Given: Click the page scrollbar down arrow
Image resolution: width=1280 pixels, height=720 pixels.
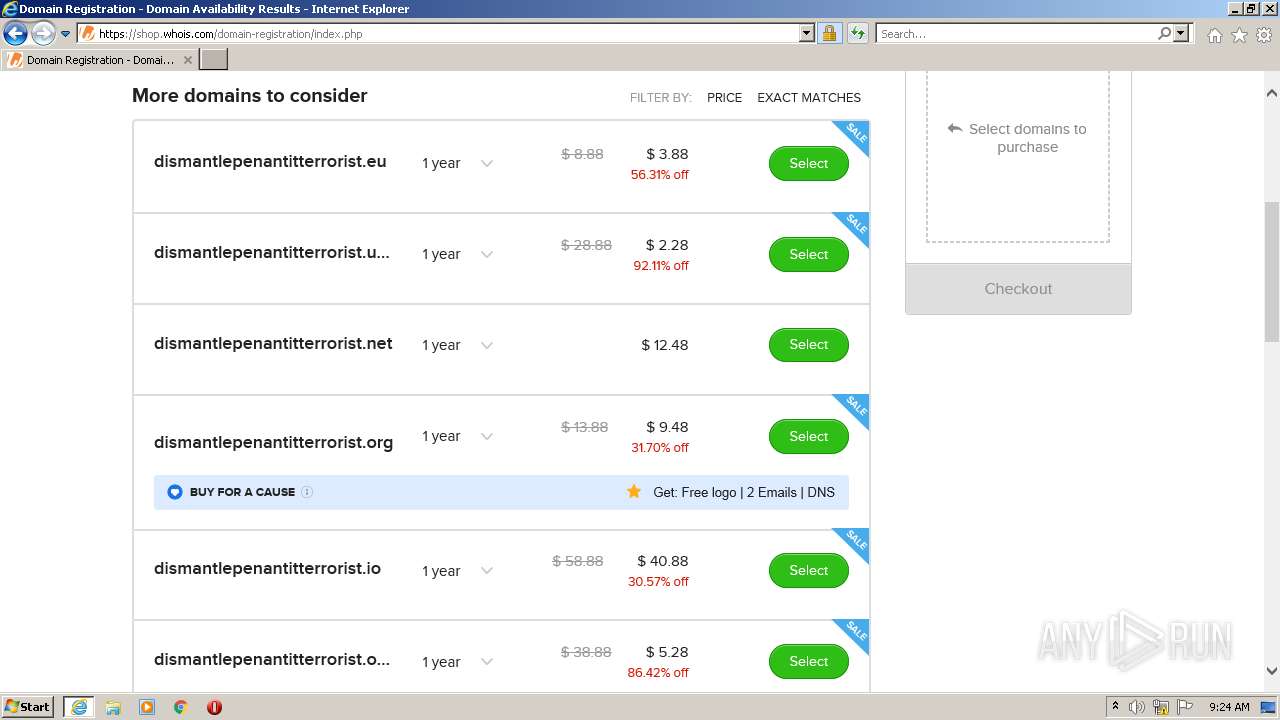Looking at the screenshot, I should click(1272, 671).
